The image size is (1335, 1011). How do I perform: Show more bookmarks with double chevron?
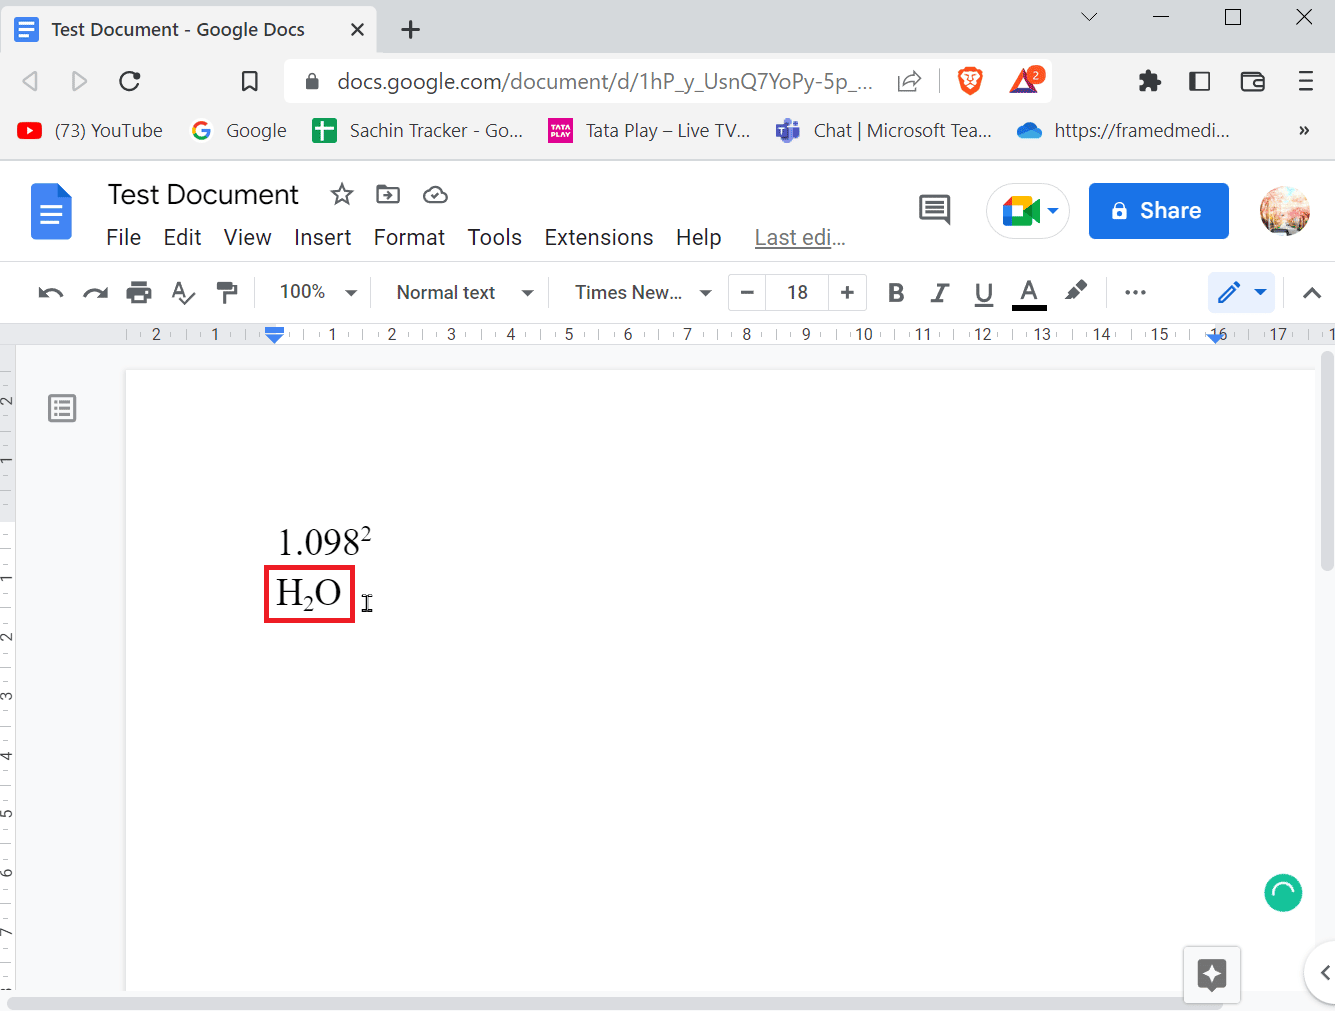pos(1304,131)
